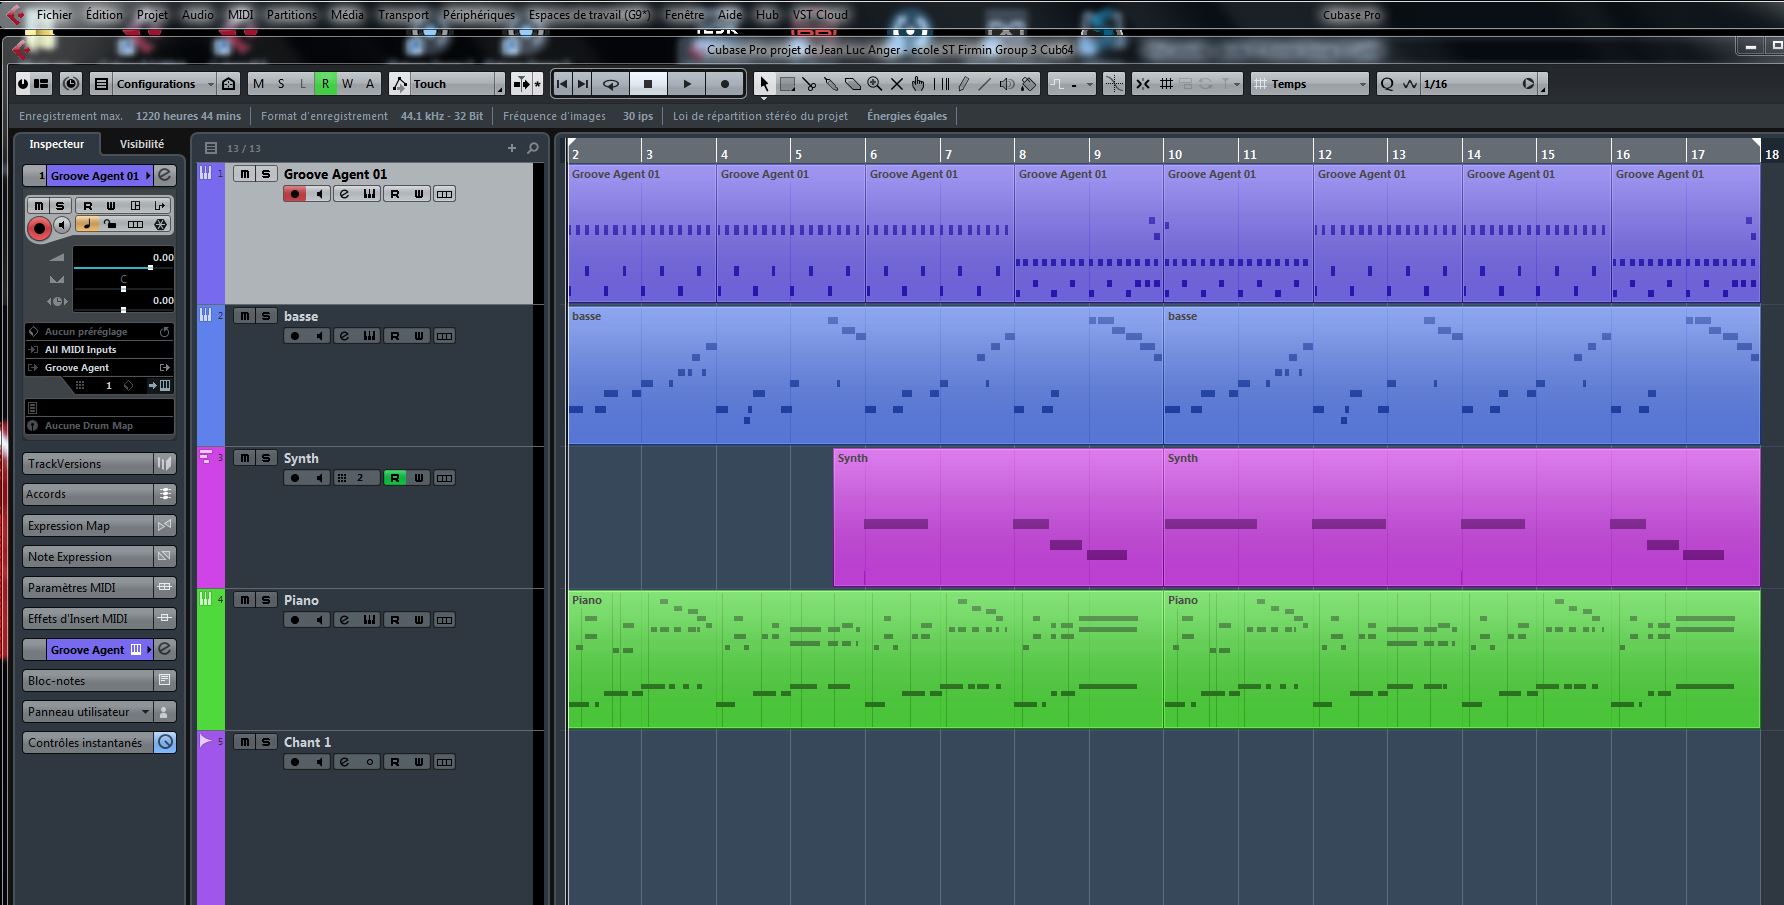Expand the Accords inspector section

click(x=88, y=494)
